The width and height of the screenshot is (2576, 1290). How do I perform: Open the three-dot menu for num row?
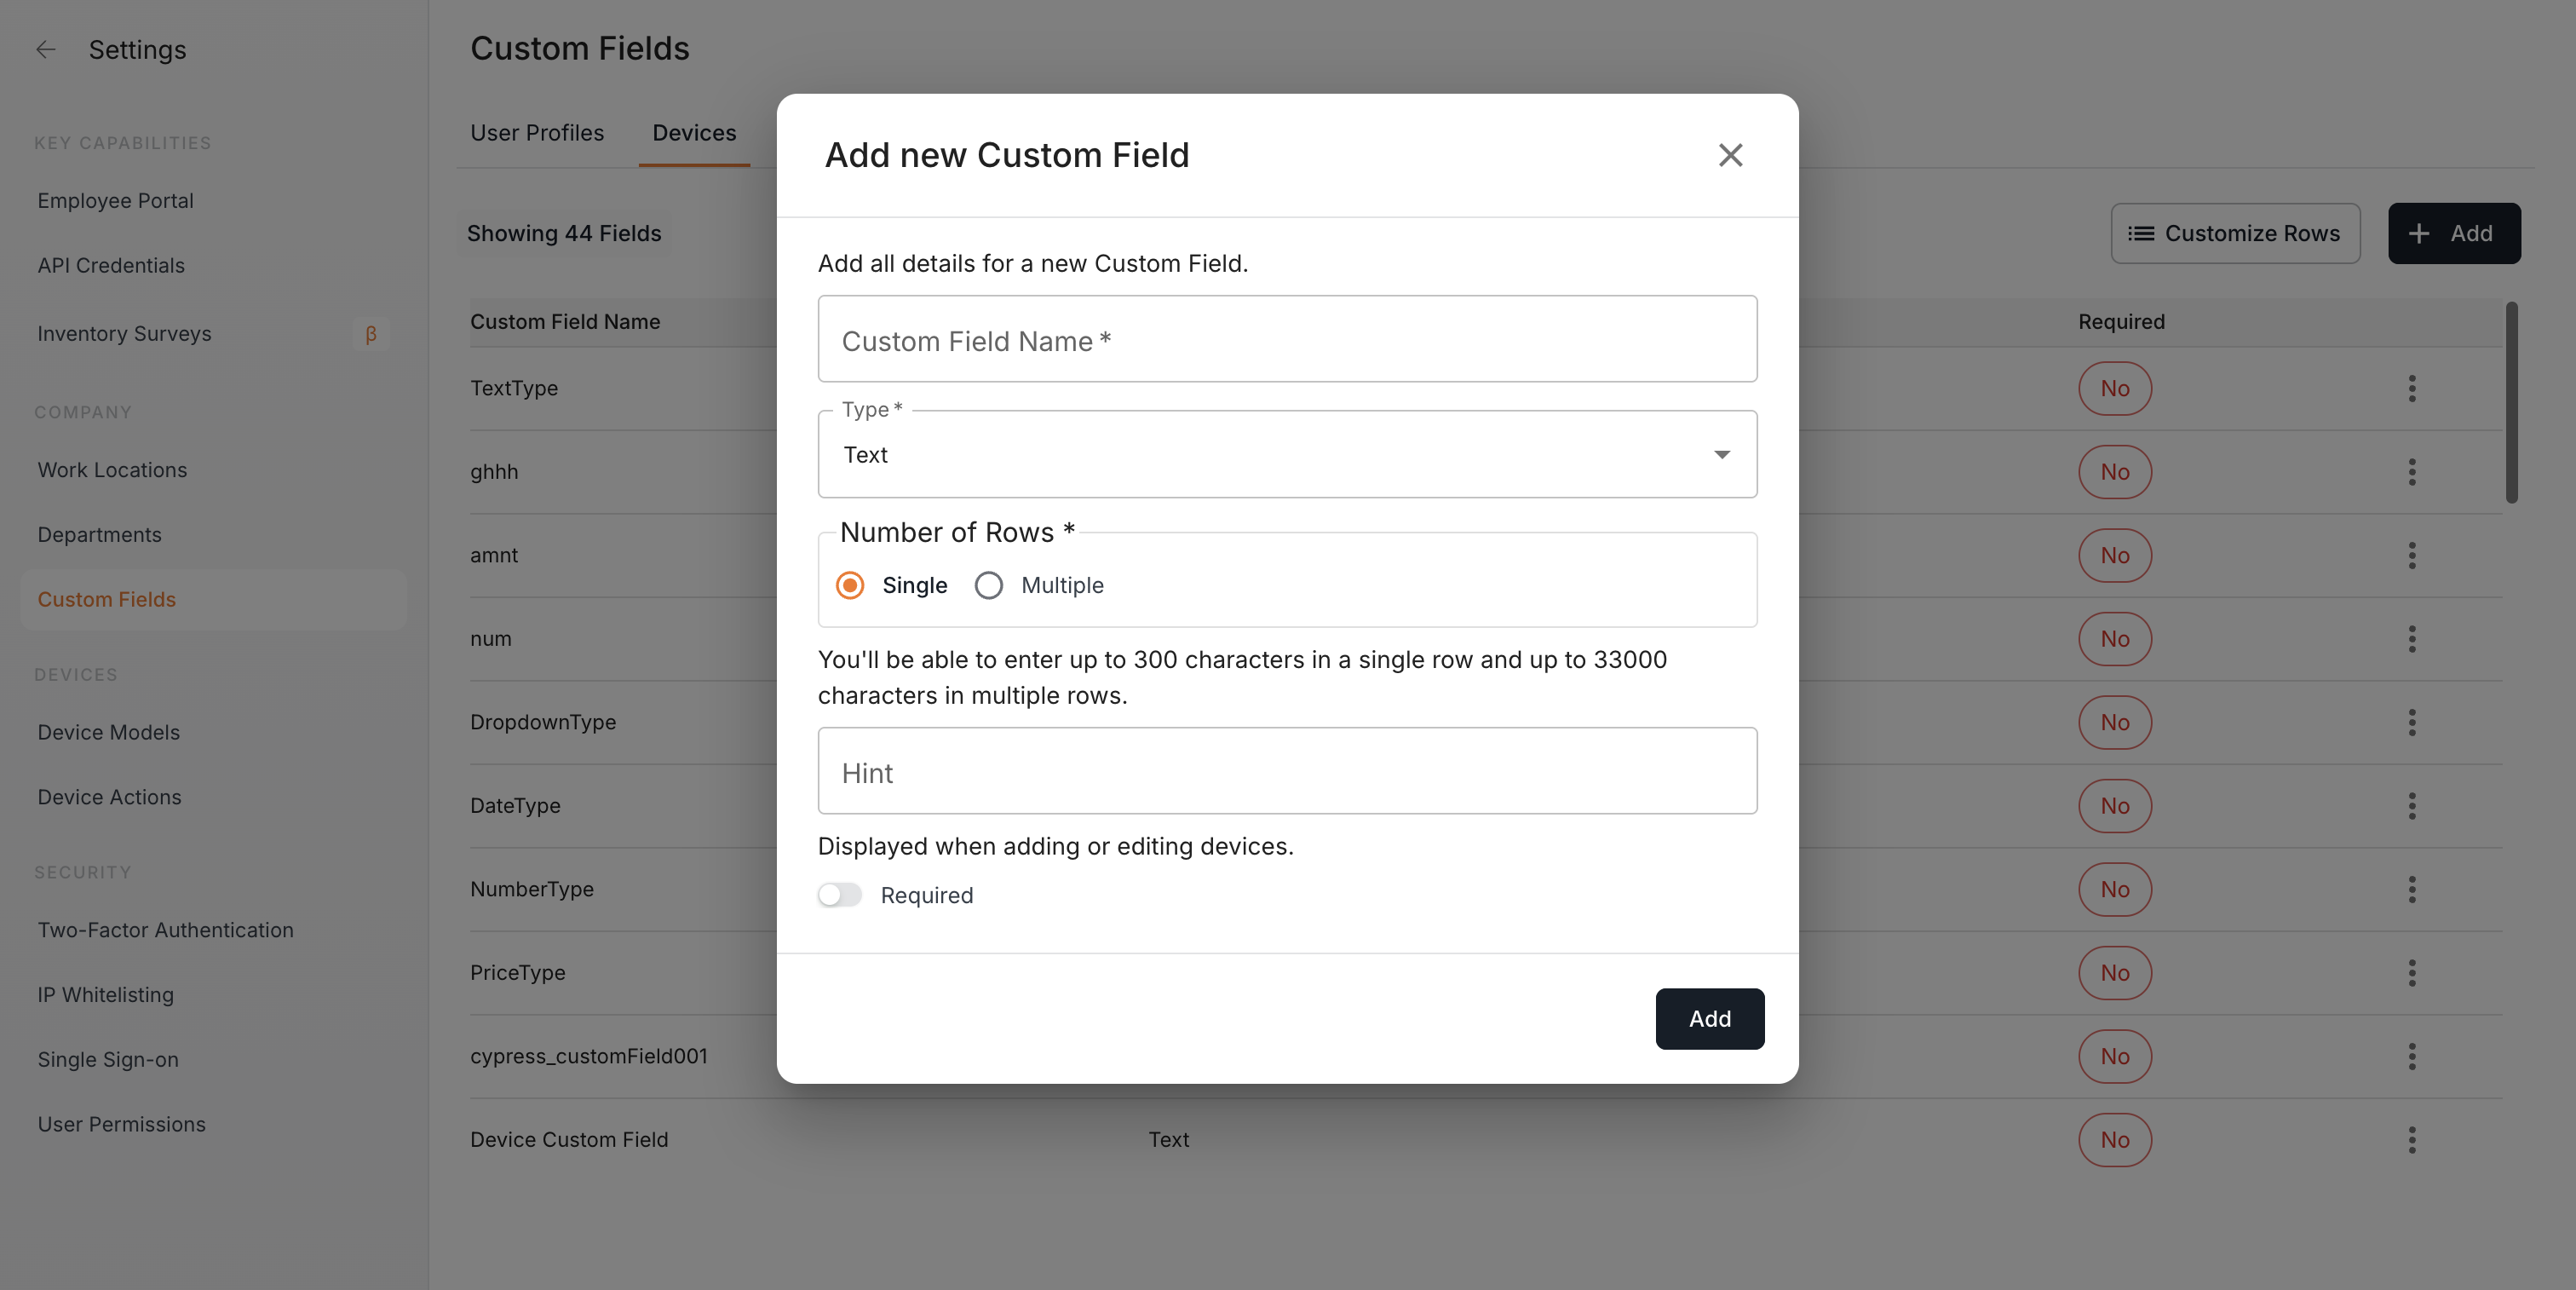tap(2412, 639)
